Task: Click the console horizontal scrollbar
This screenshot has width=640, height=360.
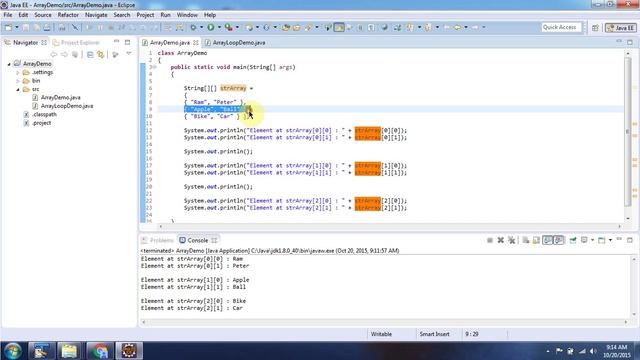Action: pos(384,322)
